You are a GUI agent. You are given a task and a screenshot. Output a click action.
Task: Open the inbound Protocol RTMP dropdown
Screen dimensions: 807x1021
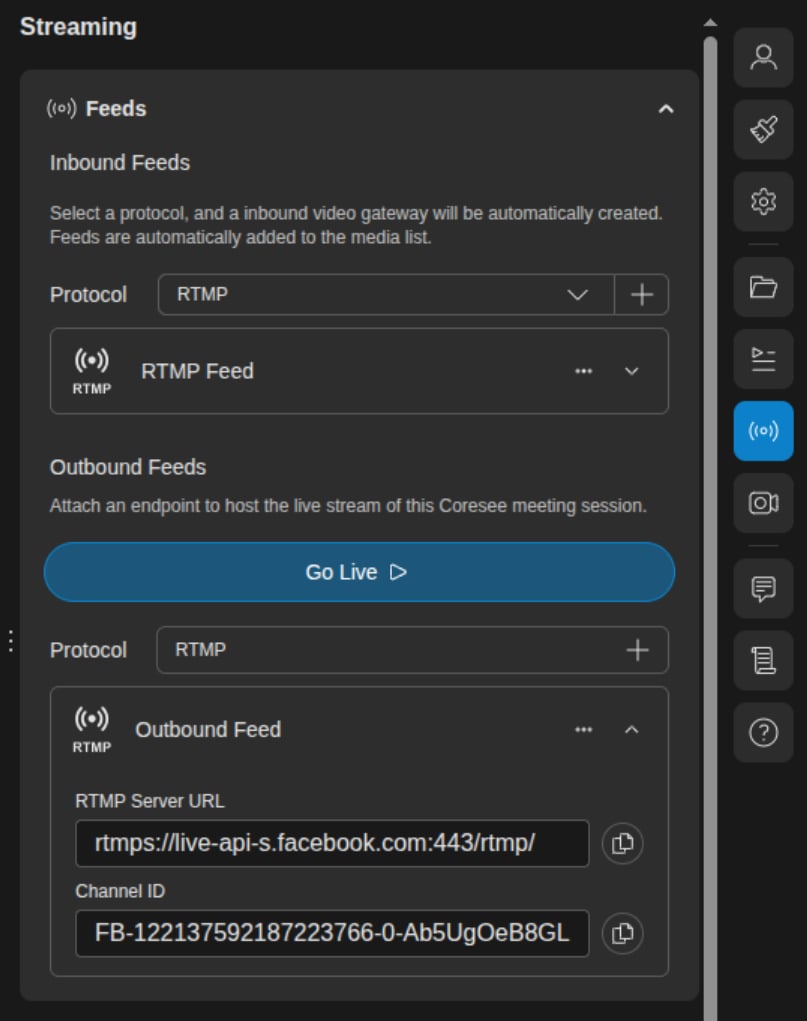[x=386, y=294]
